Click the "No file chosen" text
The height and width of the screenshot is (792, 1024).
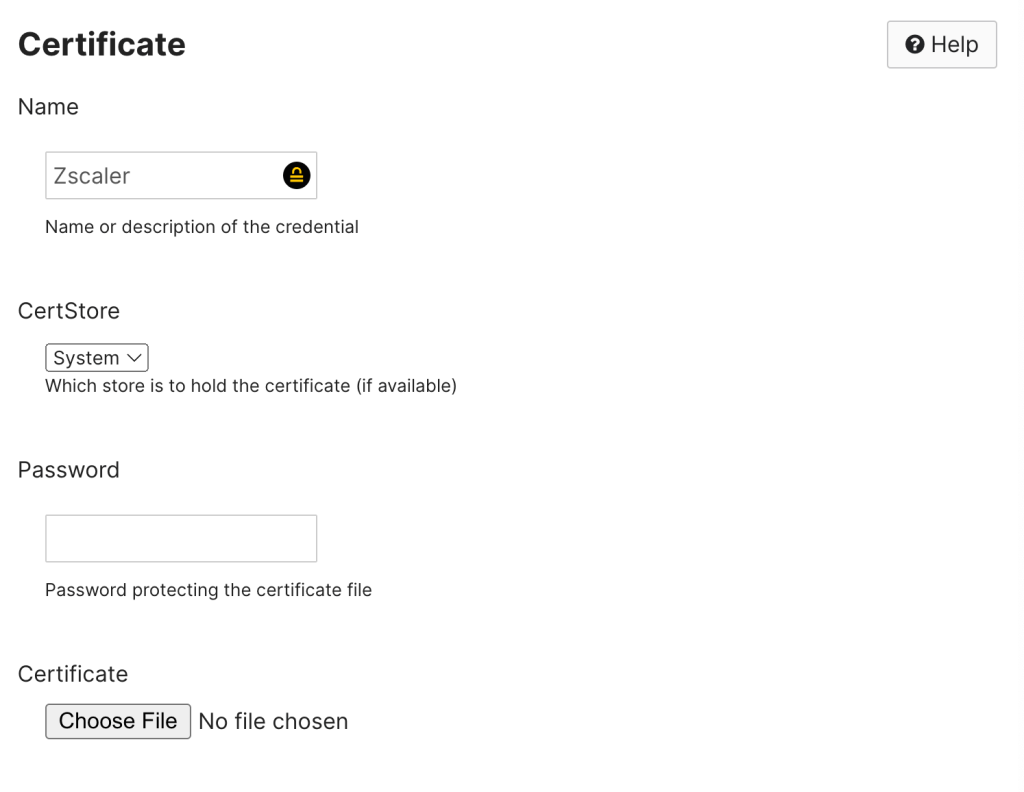pos(273,721)
